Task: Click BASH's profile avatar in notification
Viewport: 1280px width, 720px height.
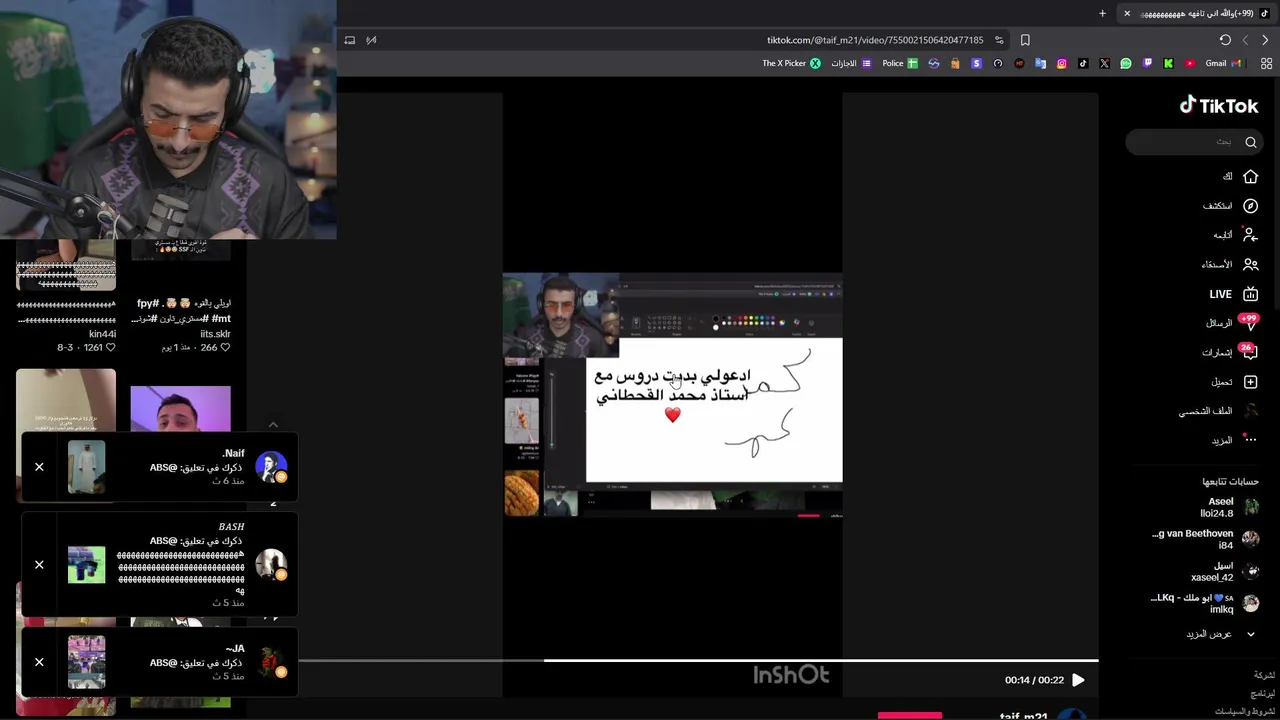Action: (271, 565)
